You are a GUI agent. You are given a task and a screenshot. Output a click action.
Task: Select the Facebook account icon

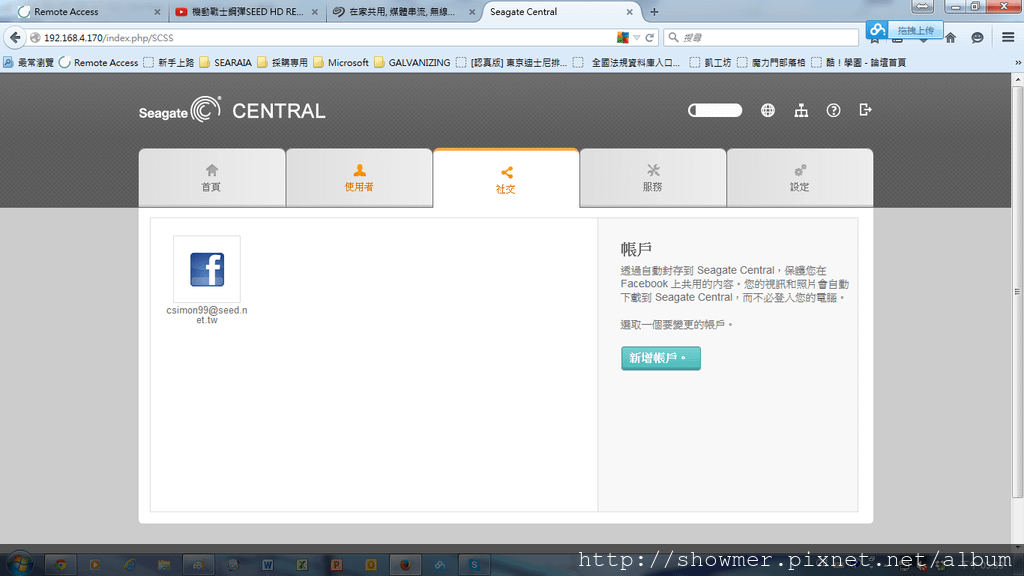pos(207,269)
